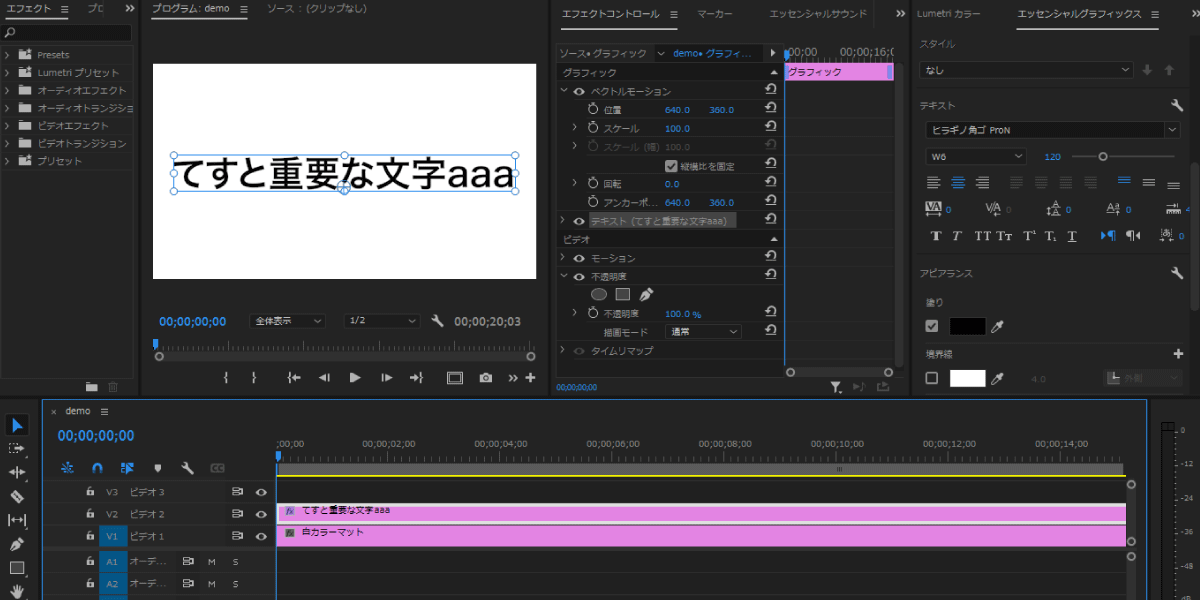Switch to the エッセンシャルサウンド tab
Viewport: 1200px width, 600px height.
click(x=818, y=14)
